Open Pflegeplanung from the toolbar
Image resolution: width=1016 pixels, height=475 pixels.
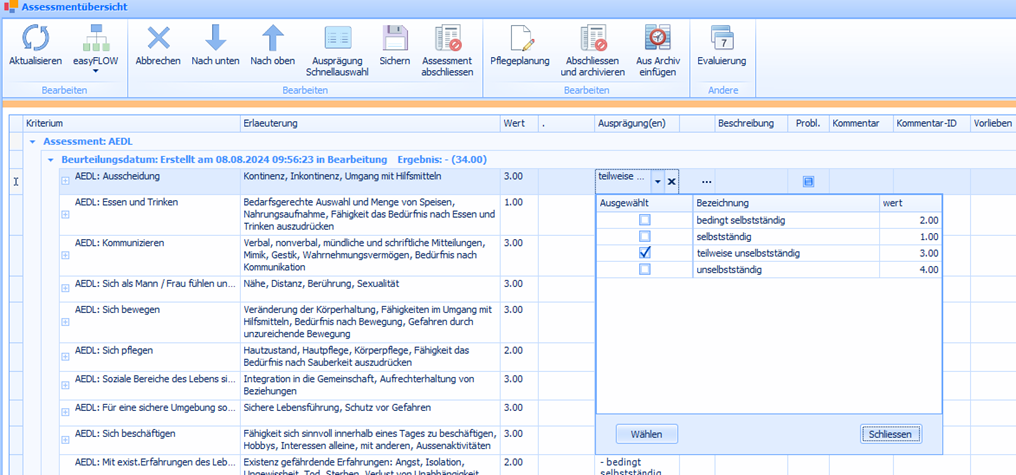pos(520,40)
